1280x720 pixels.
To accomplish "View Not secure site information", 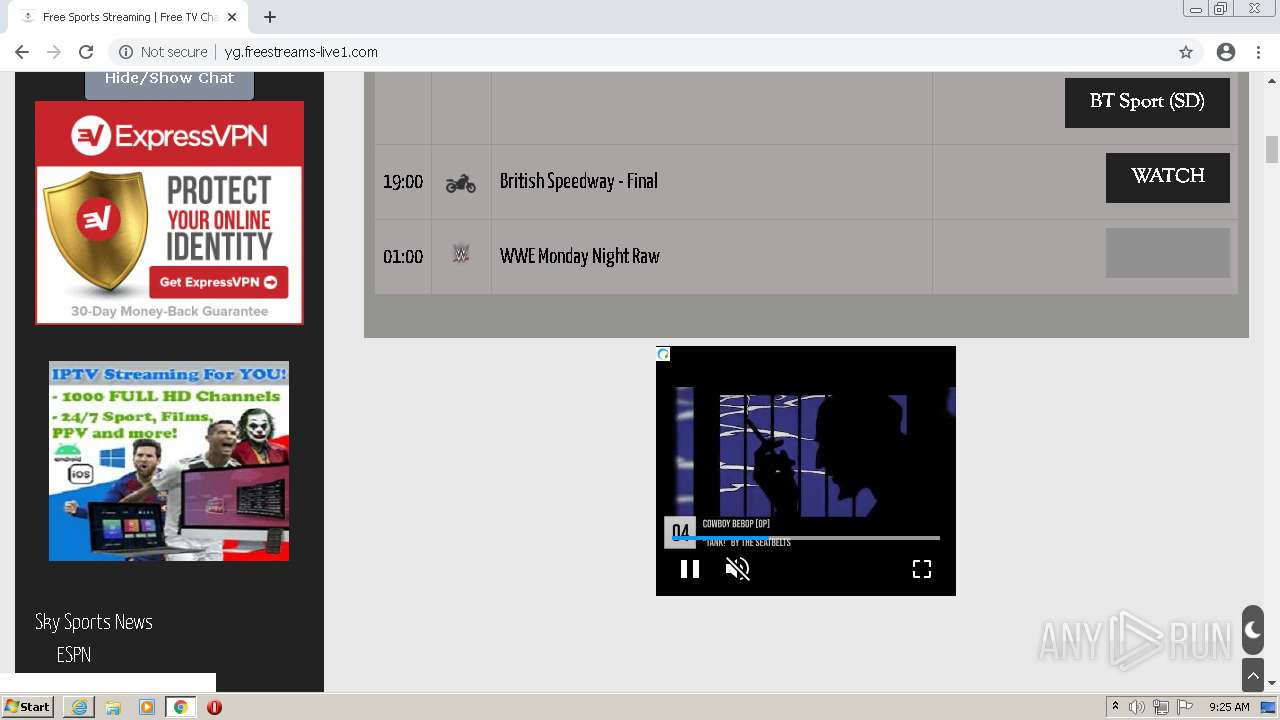I will click(x=163, y=52).
